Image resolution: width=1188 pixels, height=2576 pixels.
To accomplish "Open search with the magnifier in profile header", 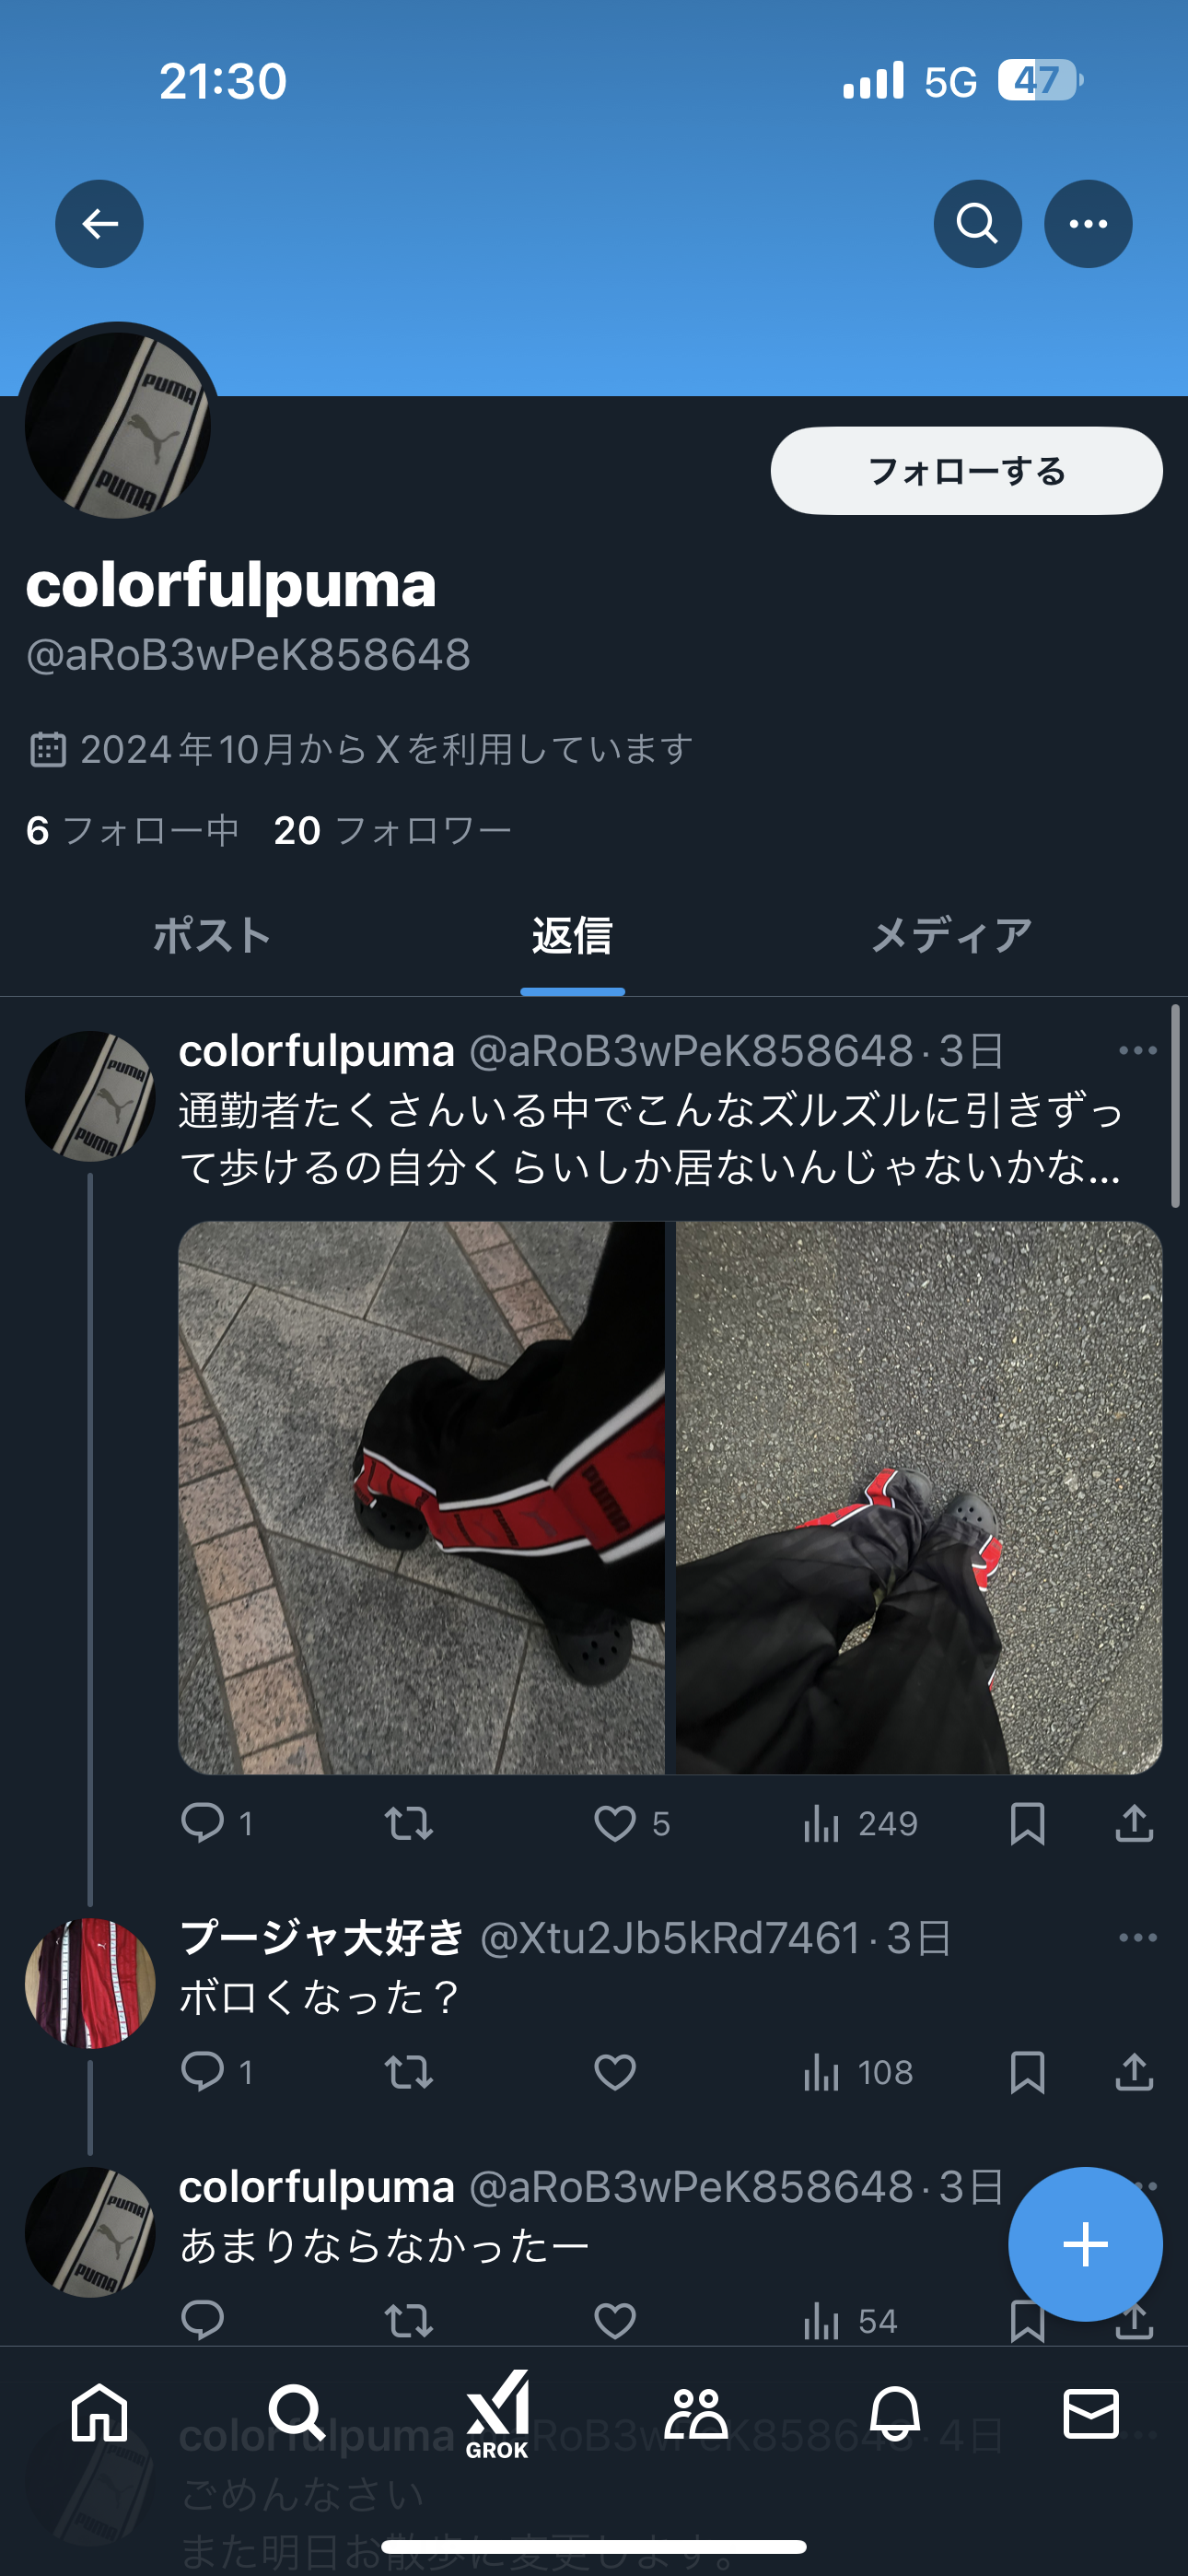I will (x=977, y=224).
